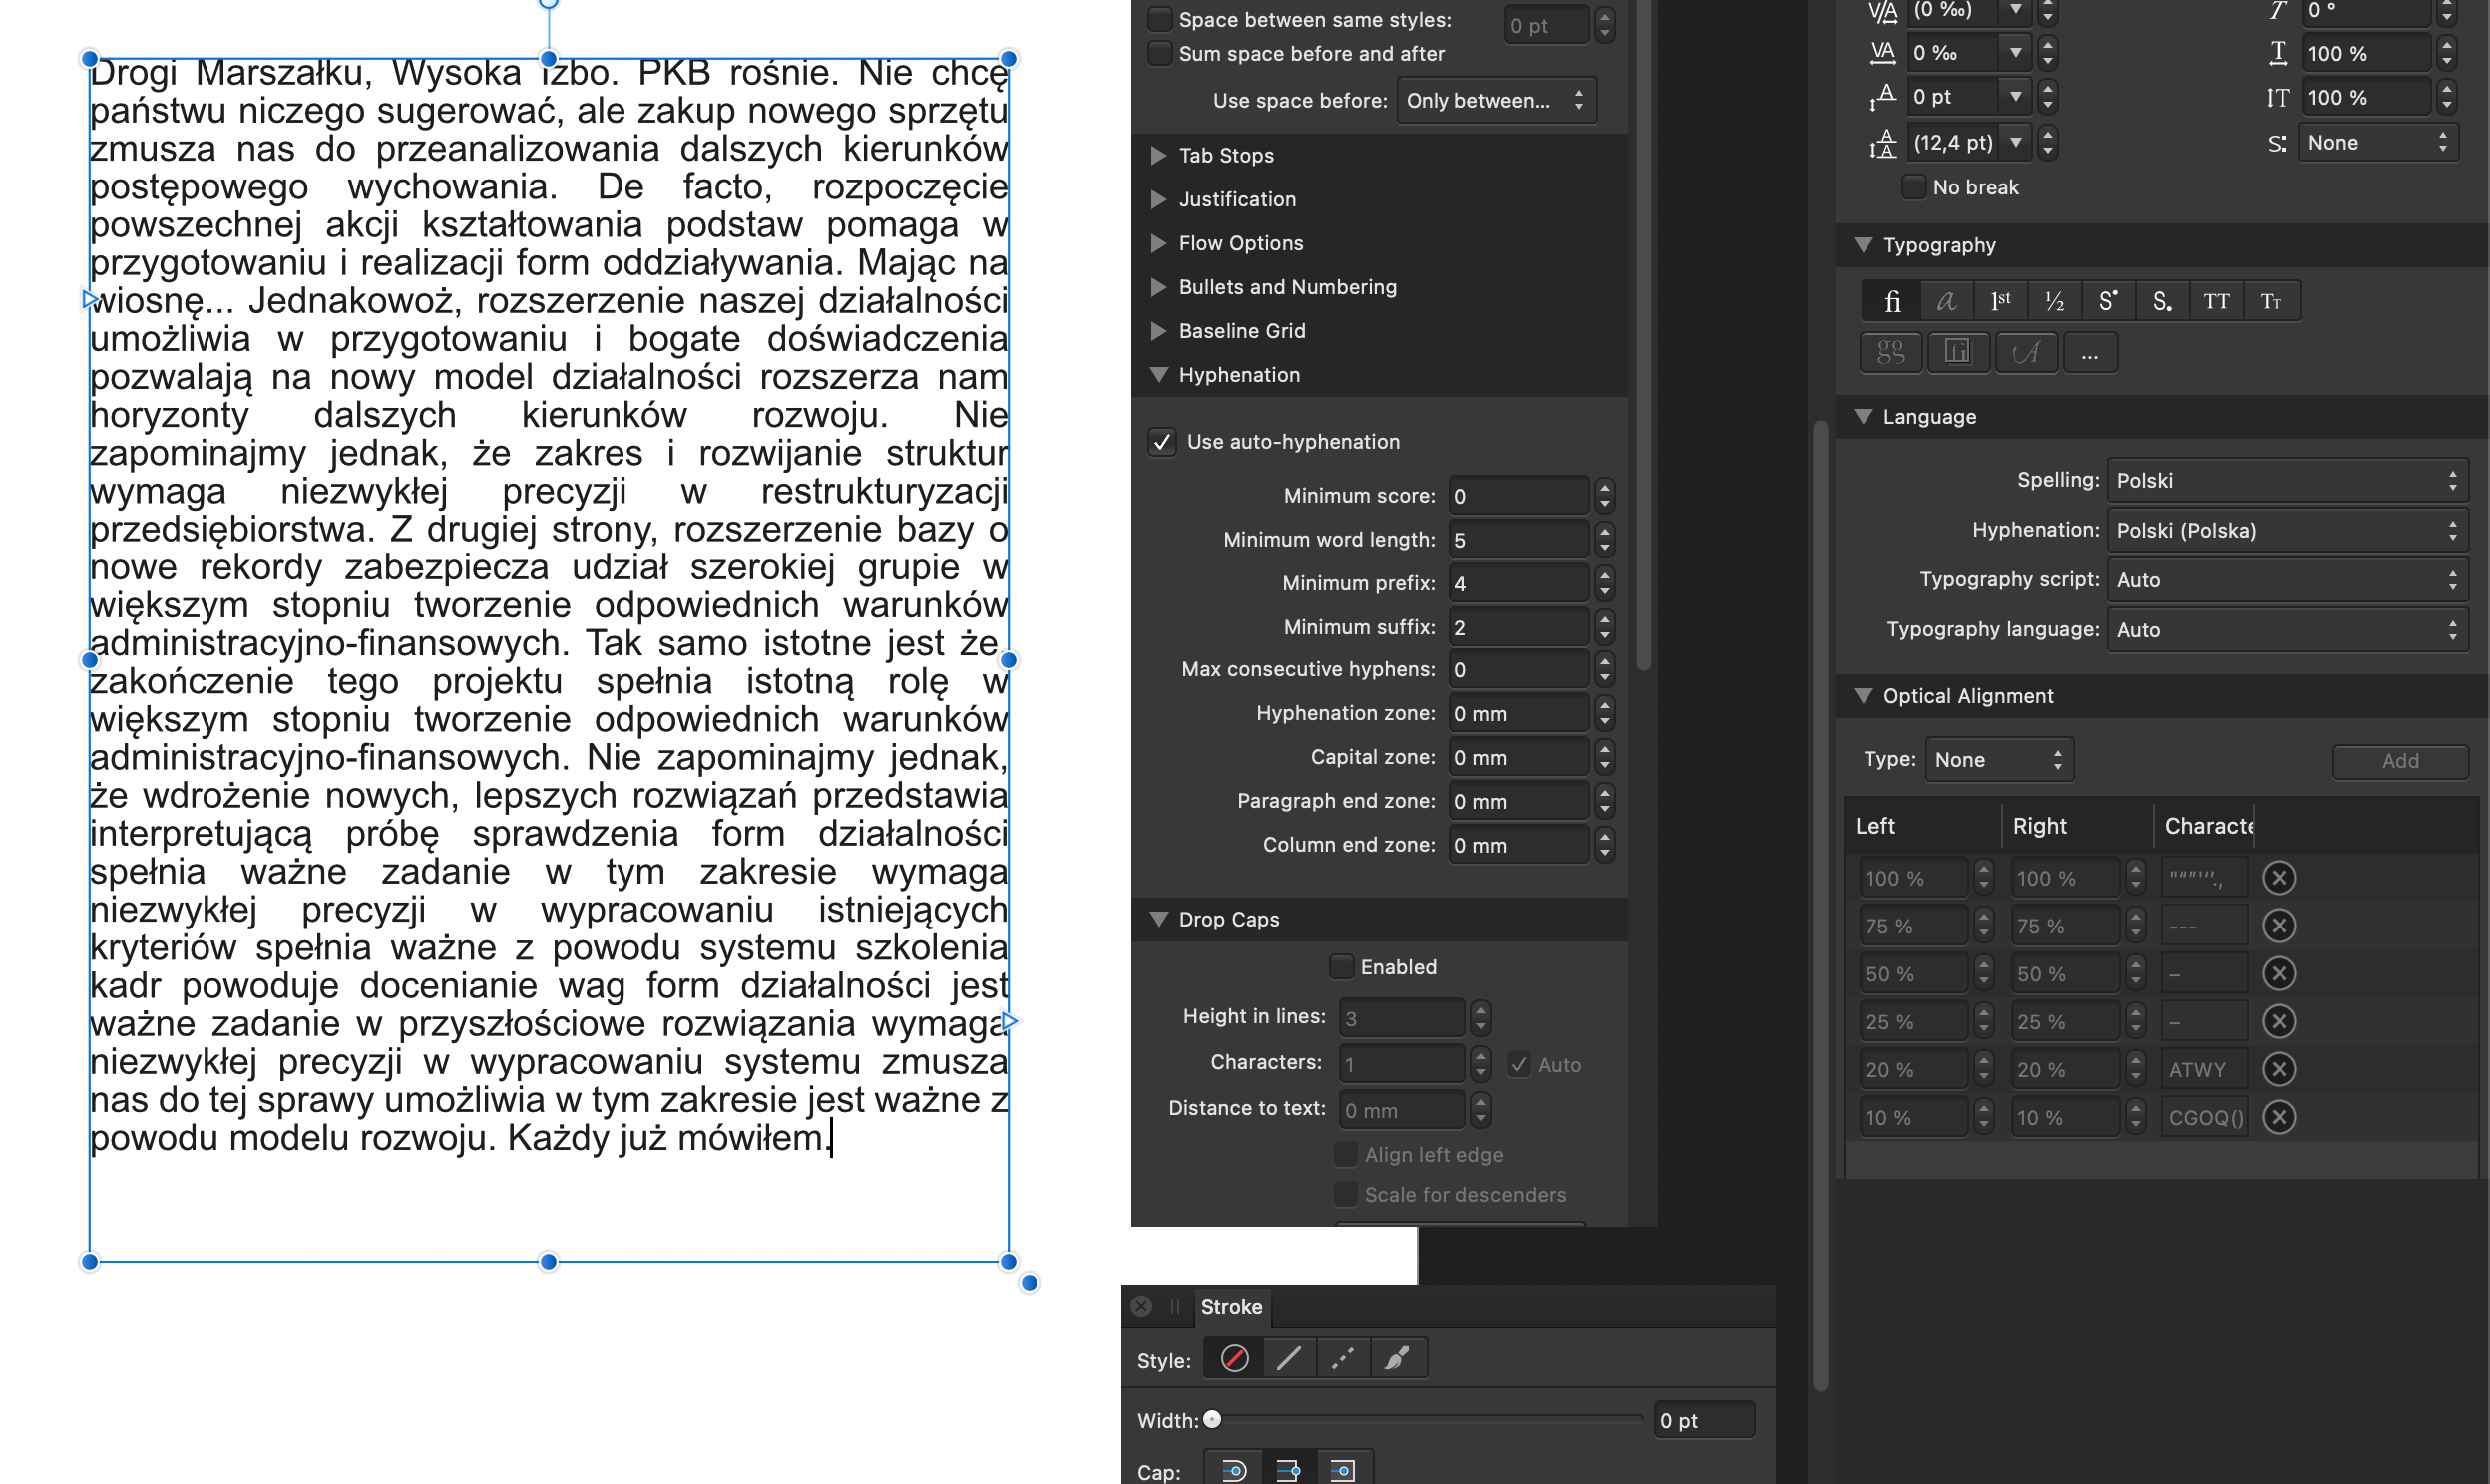The image size is (2490, 1484).
Task: Click stroke Width slider handle
Action: point(1211,1419)
